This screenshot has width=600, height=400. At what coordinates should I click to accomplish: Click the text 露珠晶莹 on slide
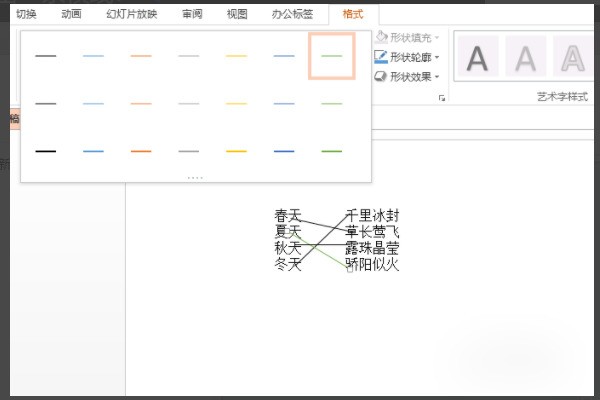click(372, 248)
